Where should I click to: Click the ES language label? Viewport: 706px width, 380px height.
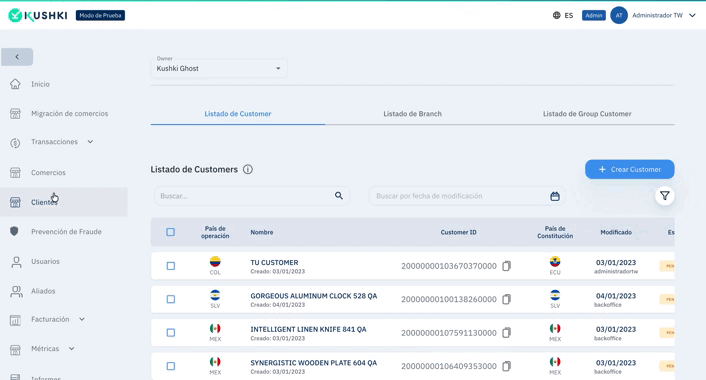coord(569,15)
